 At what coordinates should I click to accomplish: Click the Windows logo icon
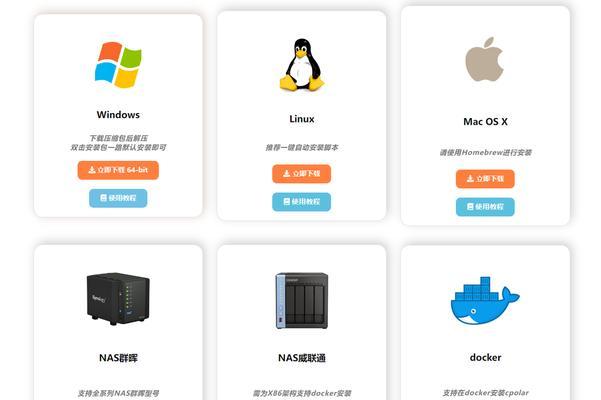(x=118, y=65)
